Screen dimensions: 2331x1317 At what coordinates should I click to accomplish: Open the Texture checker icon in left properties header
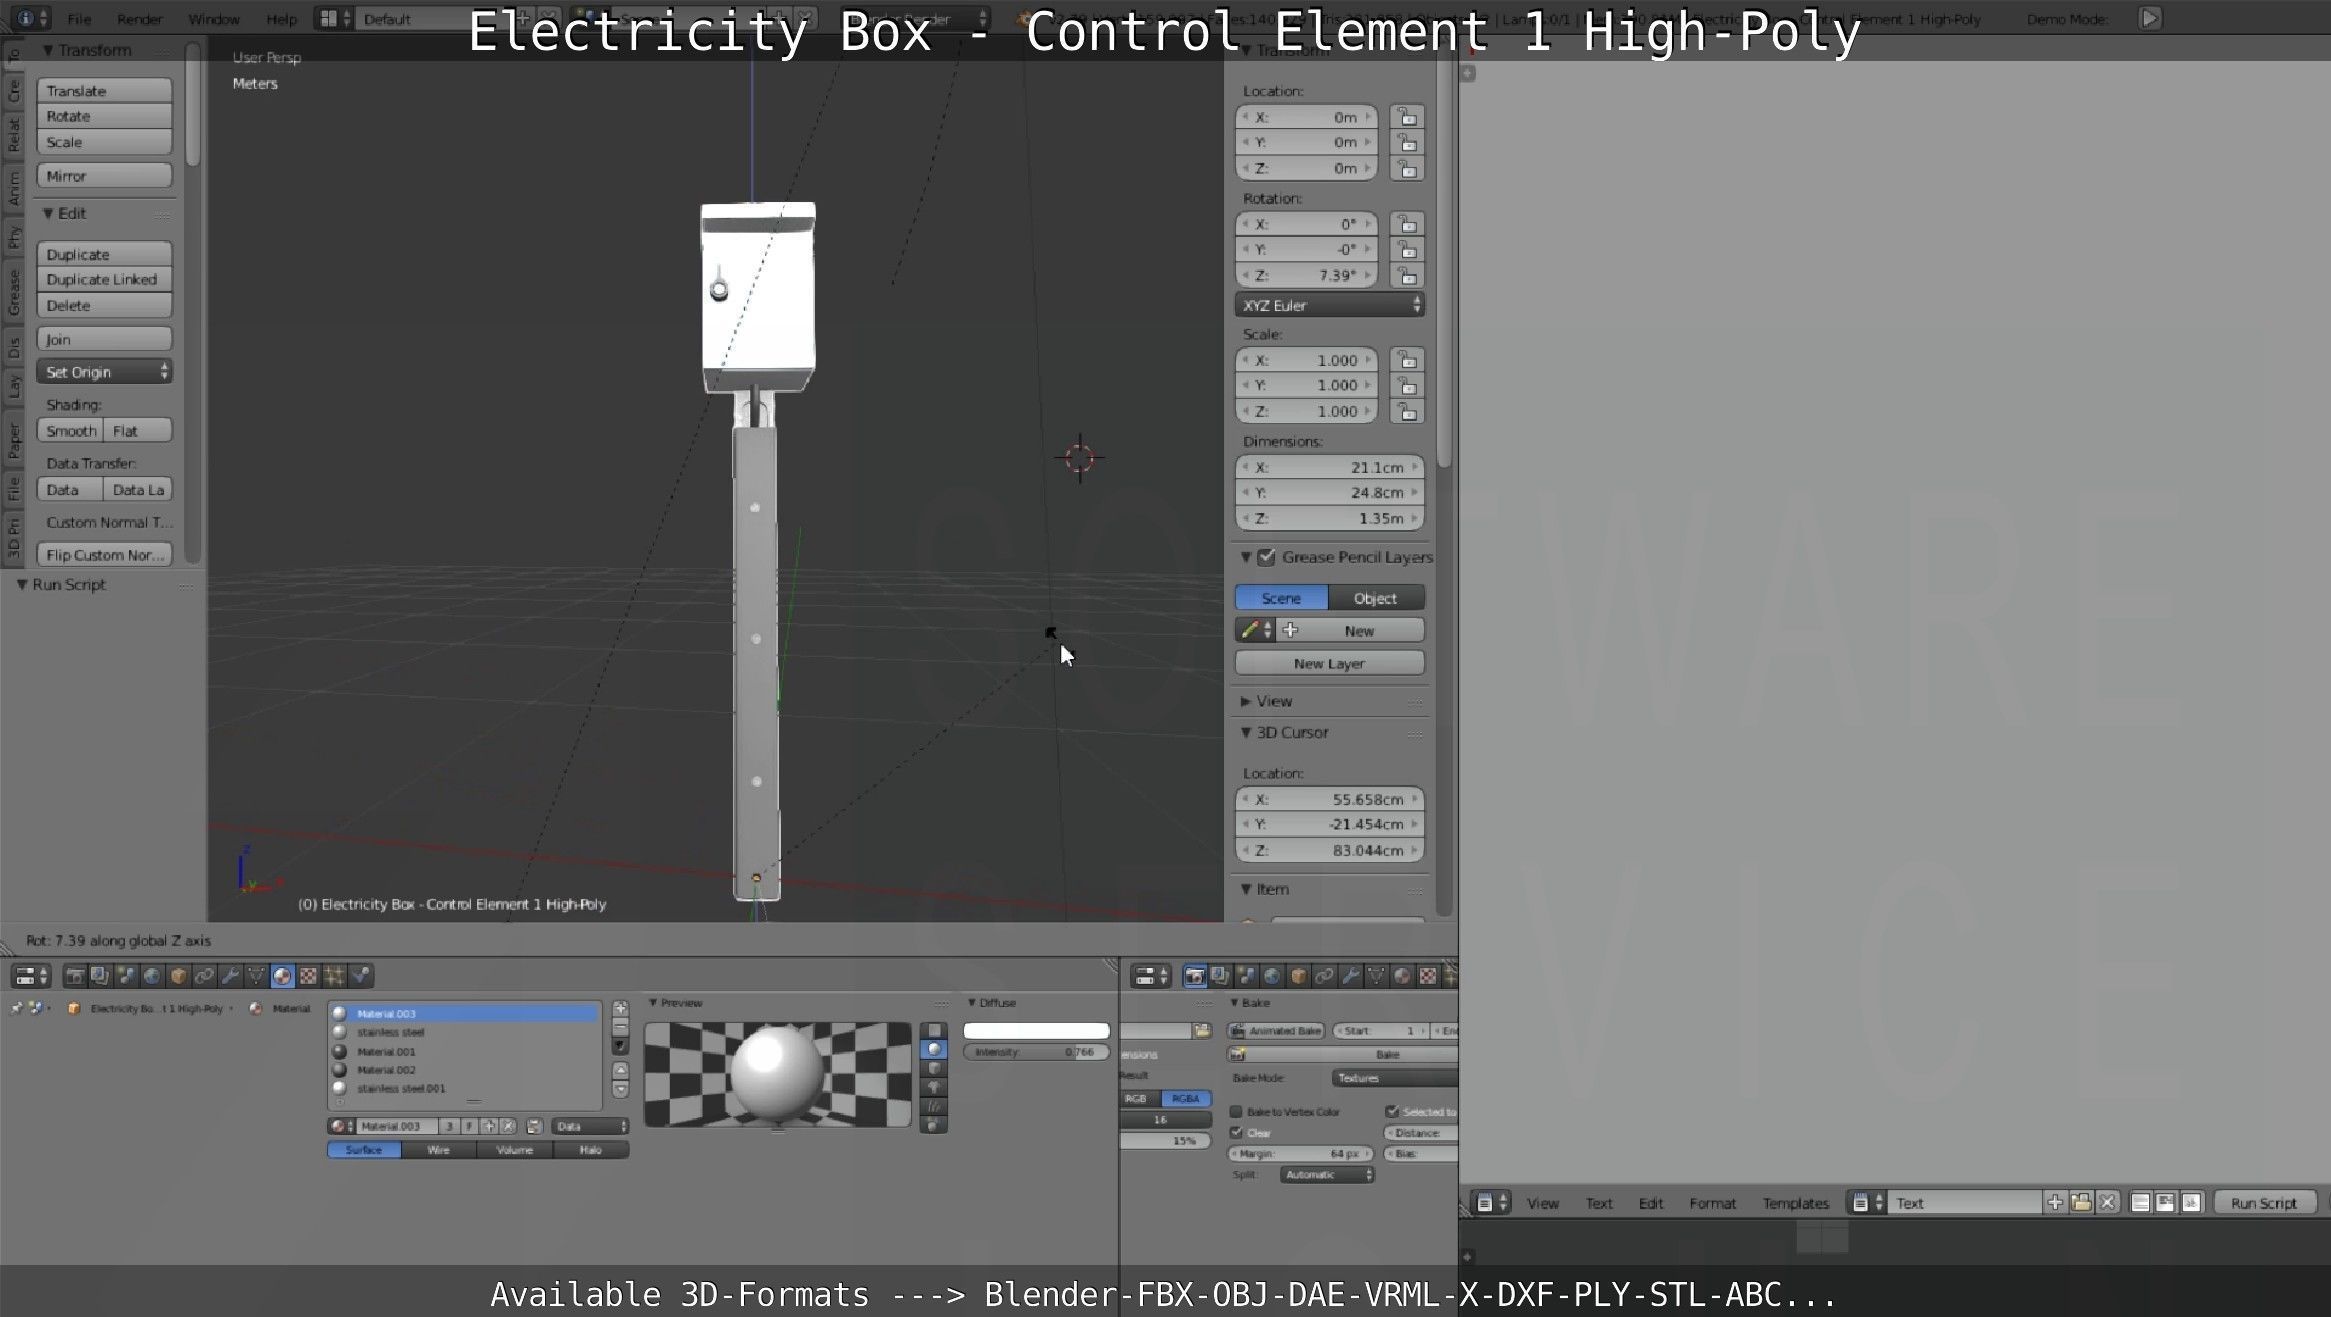pos(308,976)
